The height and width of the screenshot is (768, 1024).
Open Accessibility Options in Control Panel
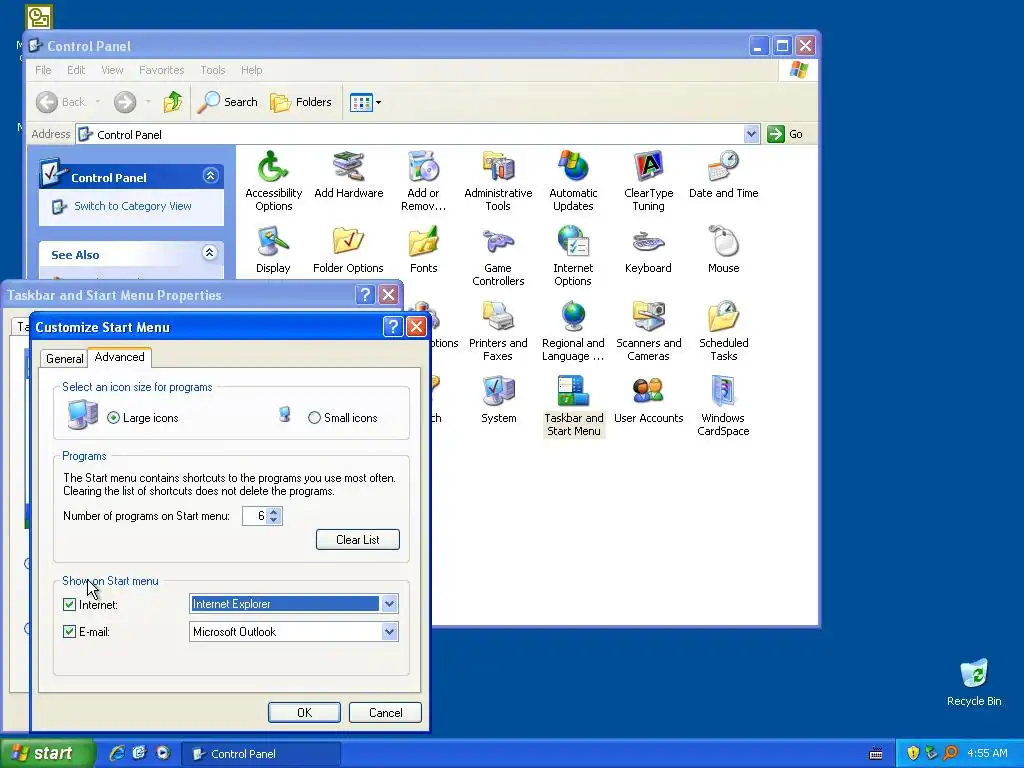[273, 181]
